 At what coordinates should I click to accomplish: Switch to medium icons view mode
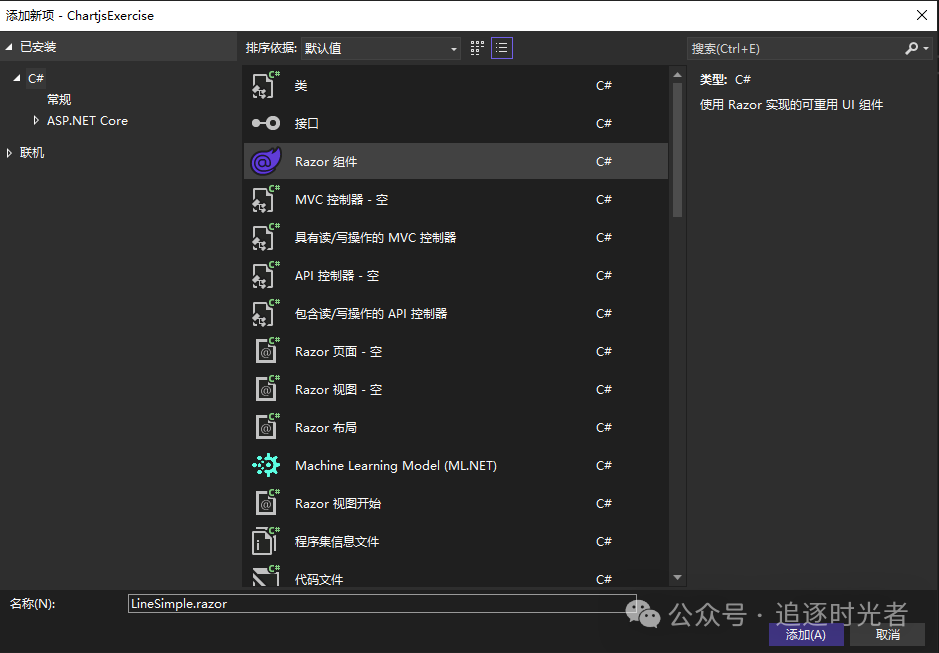click(x=476, y=47)
